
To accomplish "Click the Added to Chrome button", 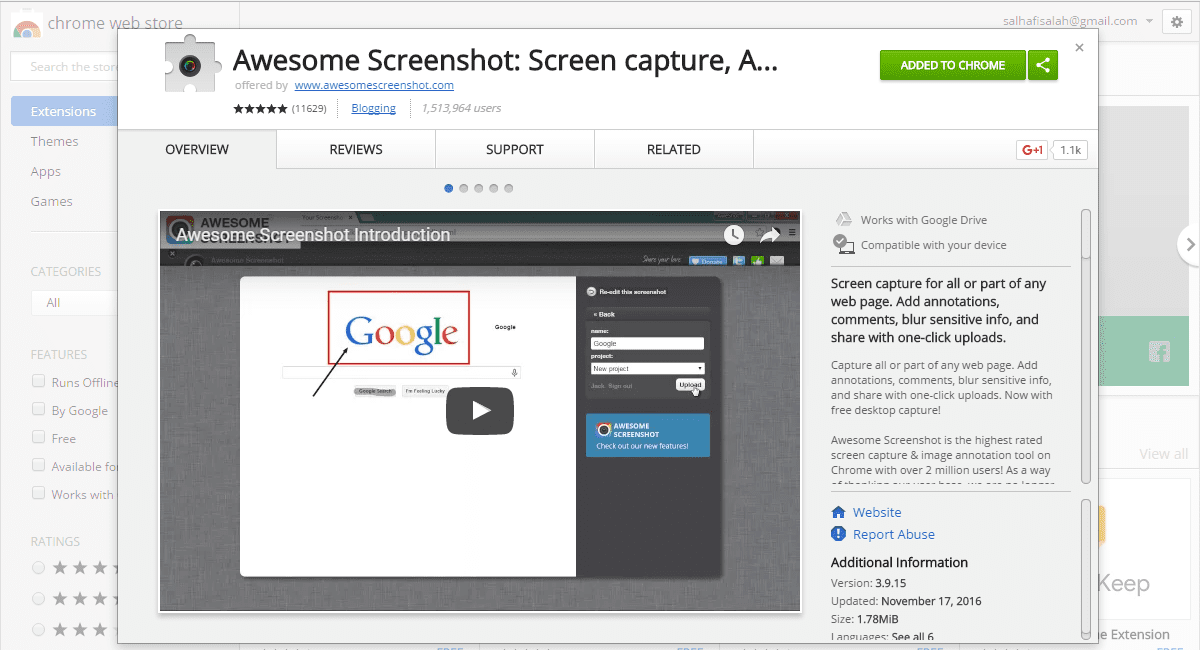I will click(x=953, y=66).
